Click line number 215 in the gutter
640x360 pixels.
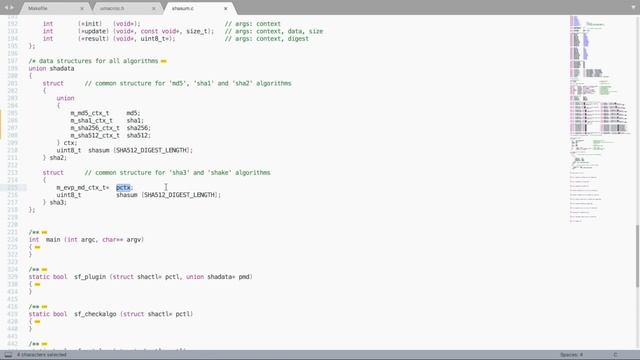[12, 188]
